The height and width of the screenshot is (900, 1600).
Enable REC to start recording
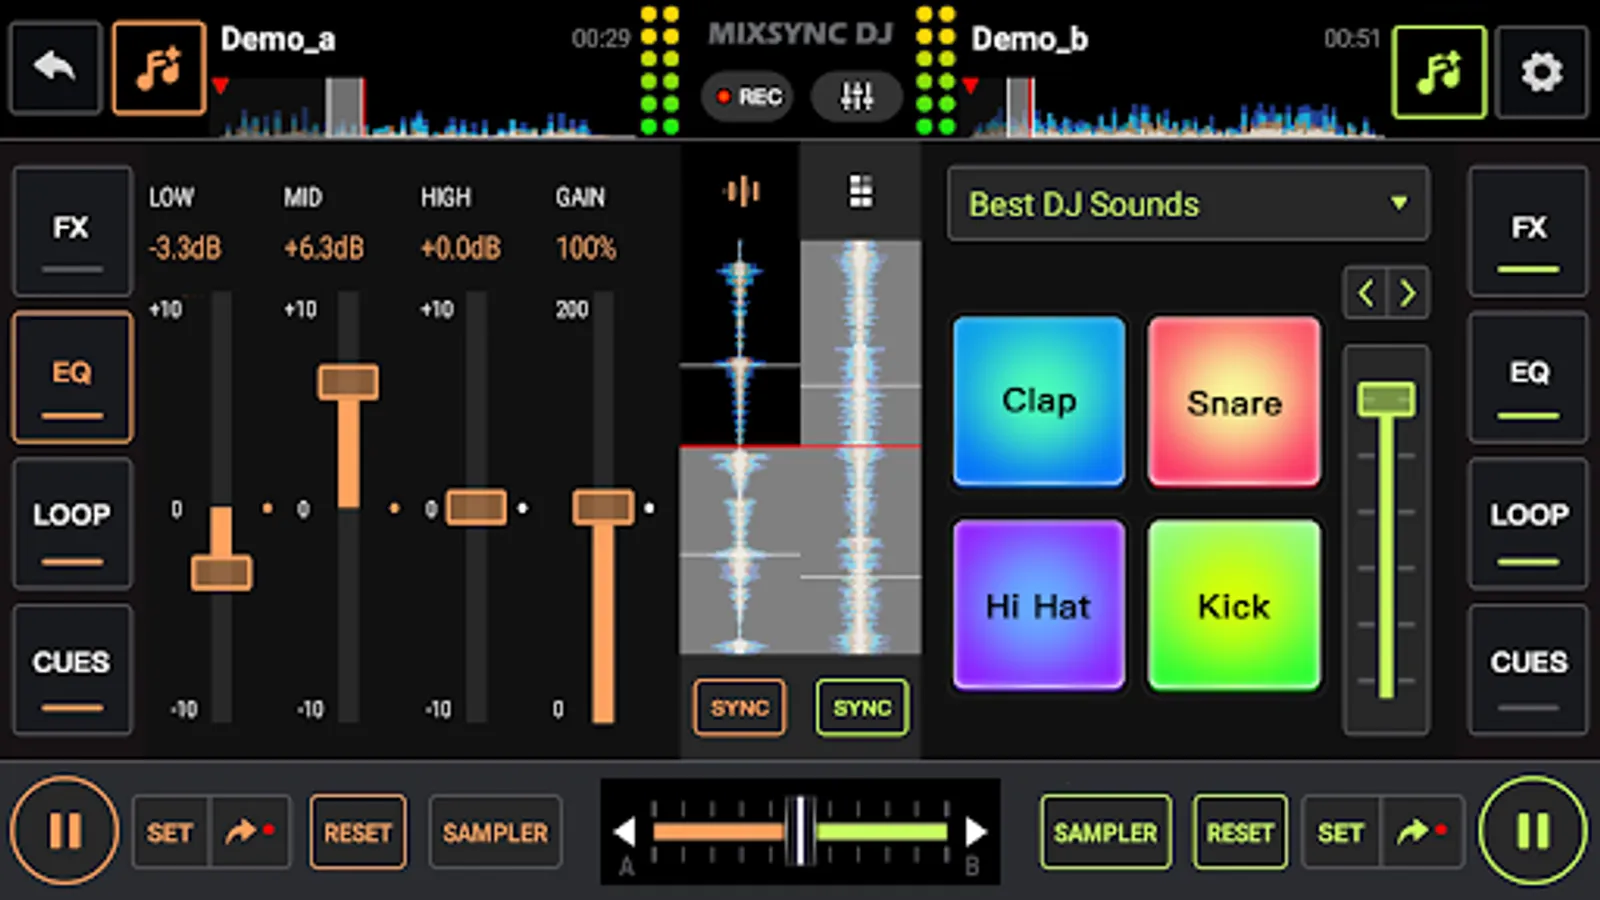coord(747,96)
